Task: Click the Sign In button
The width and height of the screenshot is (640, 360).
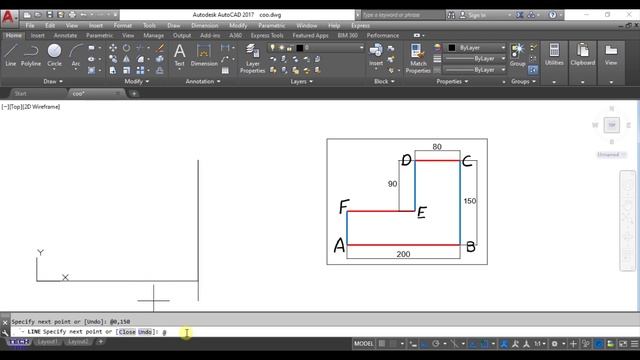Action: click(473, 15)
